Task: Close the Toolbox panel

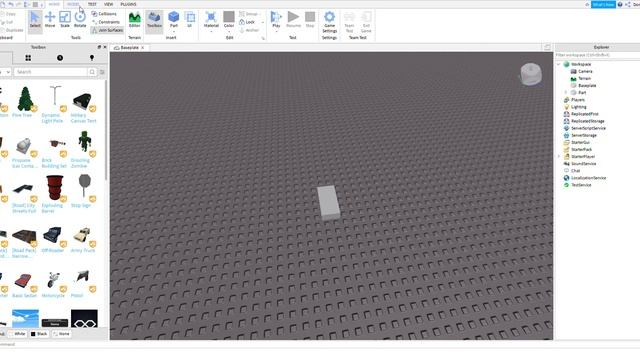Action: click(x=105, y=47)
